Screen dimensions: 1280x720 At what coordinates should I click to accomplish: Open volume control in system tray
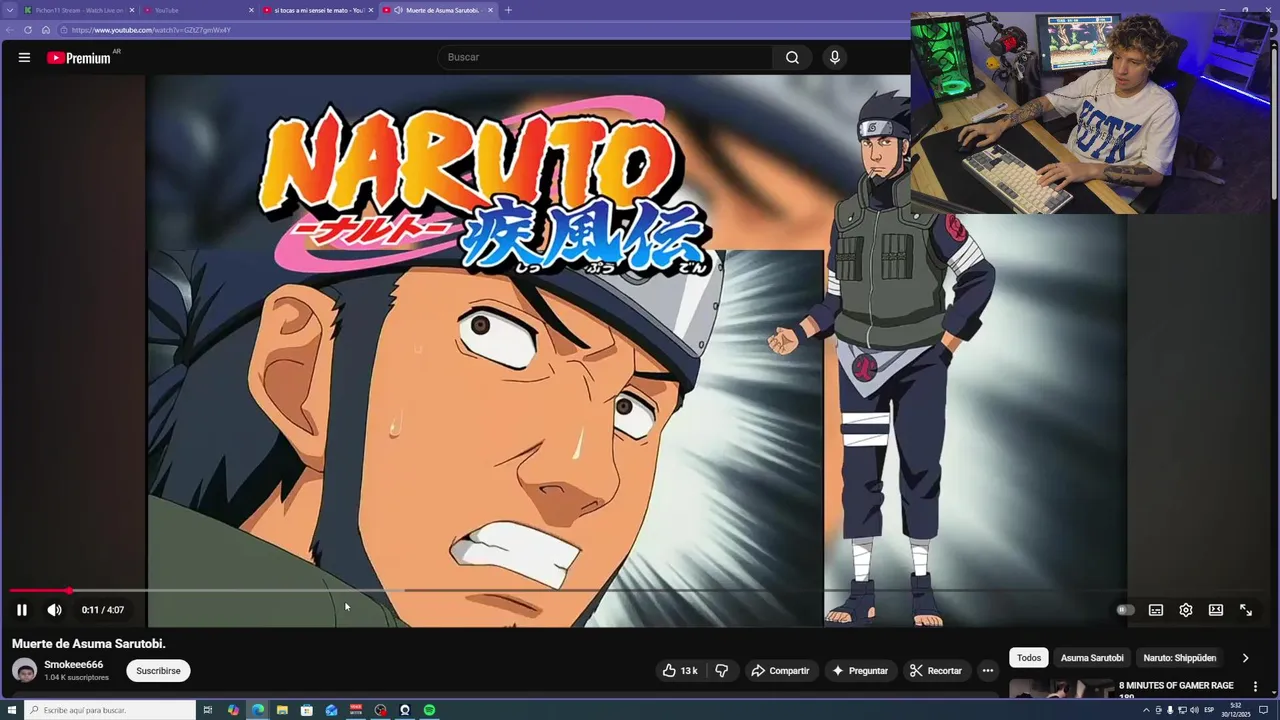click(x=1194, y=710)
